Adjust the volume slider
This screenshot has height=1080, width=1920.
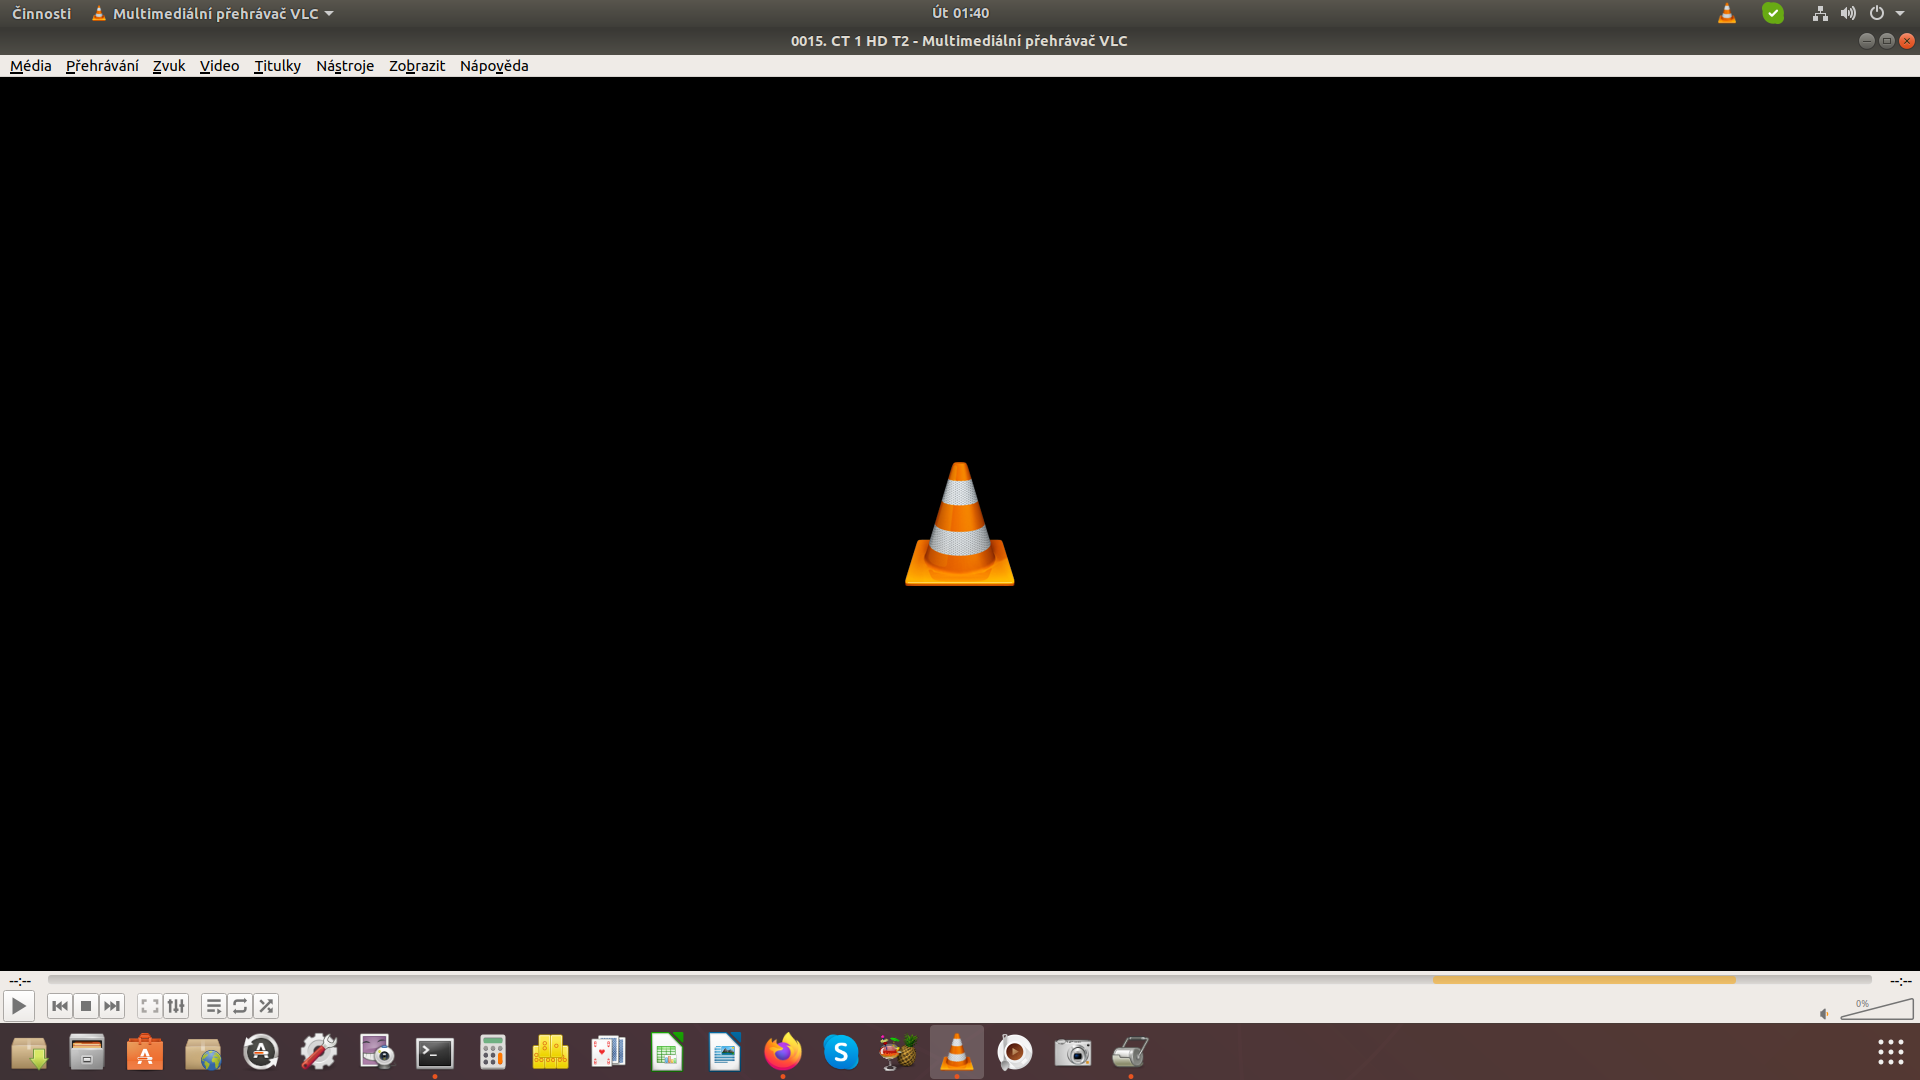click(1877, 1010)
